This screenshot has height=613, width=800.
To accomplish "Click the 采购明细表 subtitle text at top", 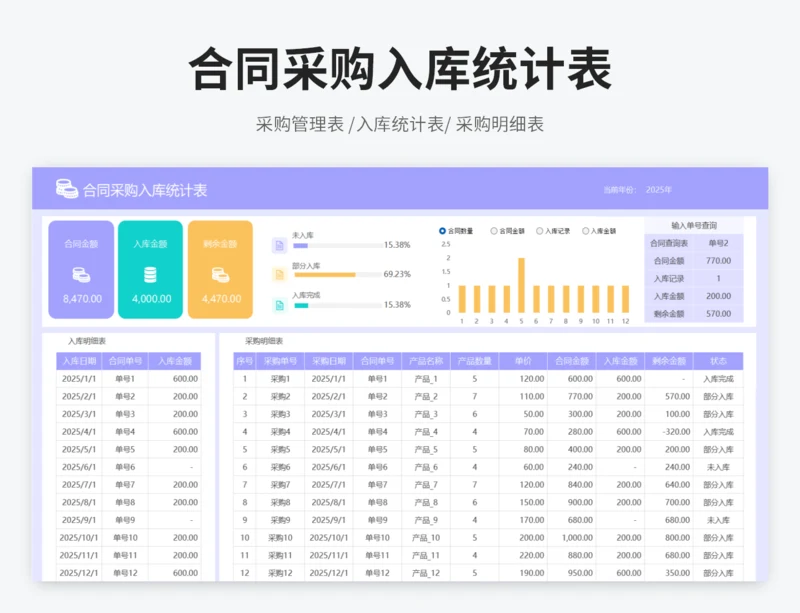I will click(x=499, y=124).
